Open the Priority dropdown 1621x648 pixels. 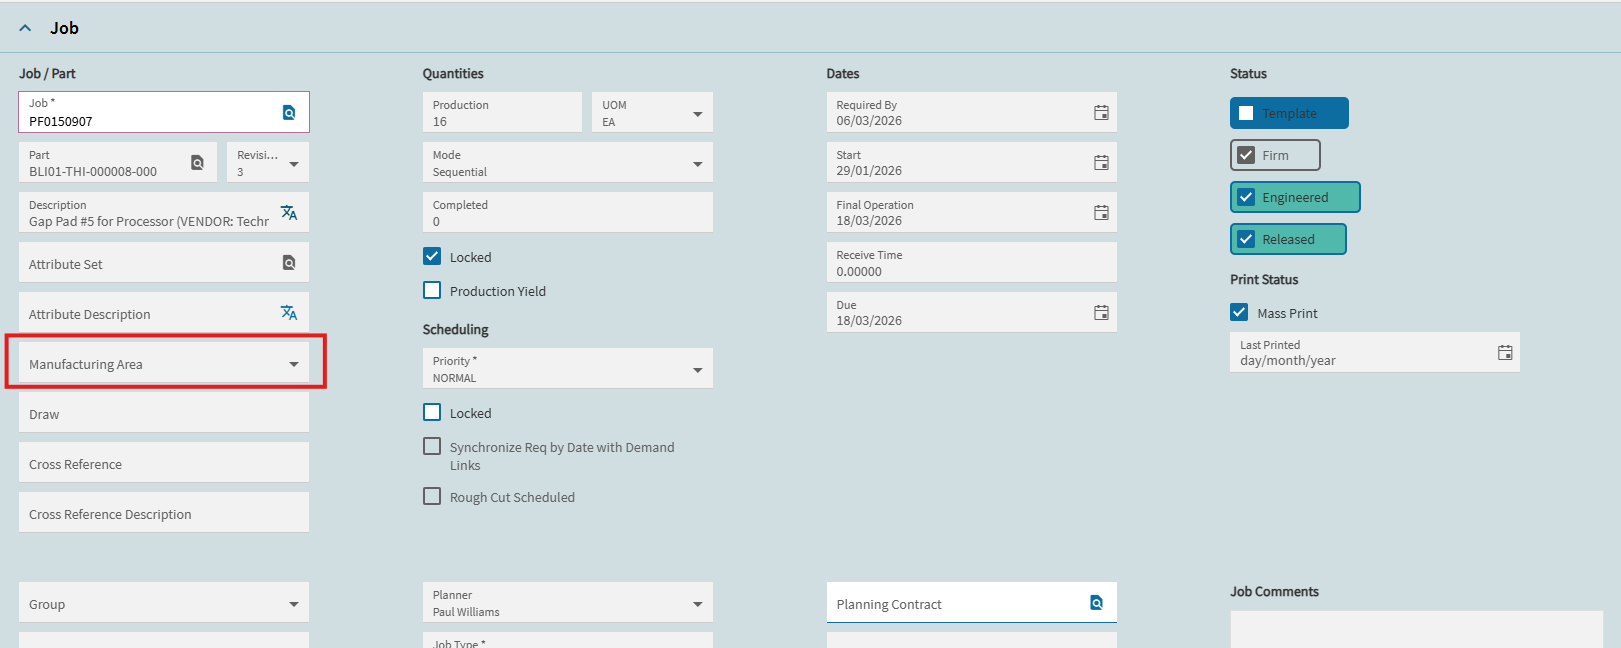click(698, 370)
